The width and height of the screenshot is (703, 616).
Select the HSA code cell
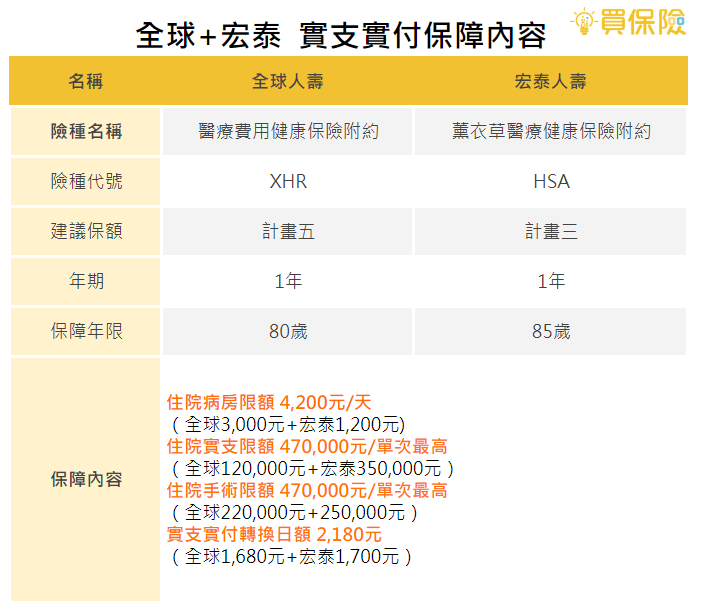coord(550,182)
